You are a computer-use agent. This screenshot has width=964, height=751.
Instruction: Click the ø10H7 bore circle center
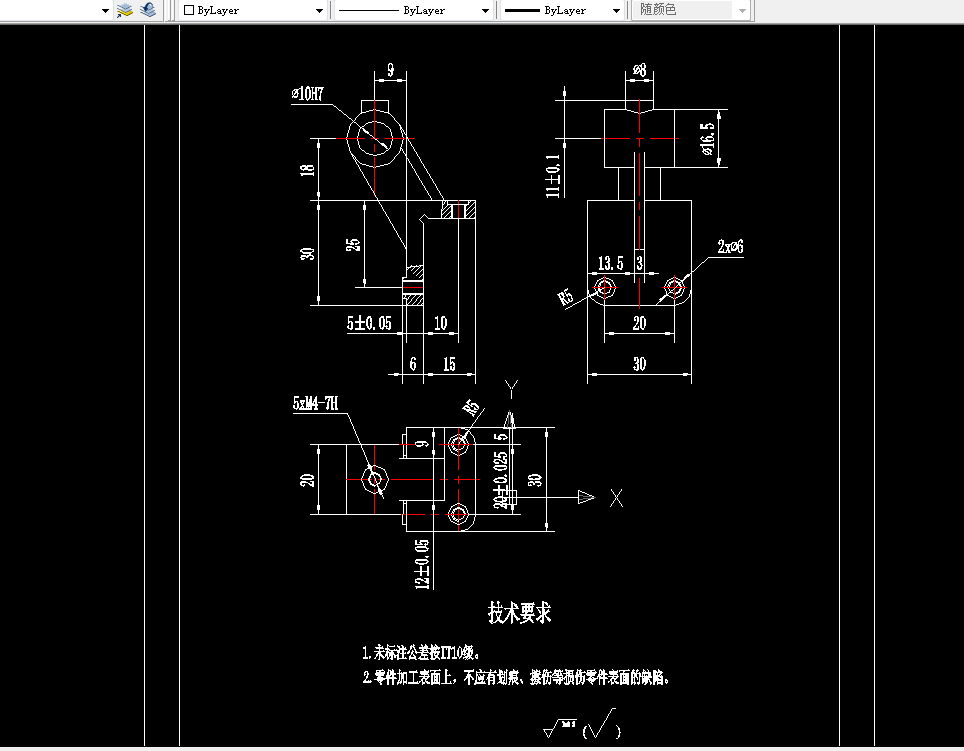pyautogui.click(x=374, y=138)
